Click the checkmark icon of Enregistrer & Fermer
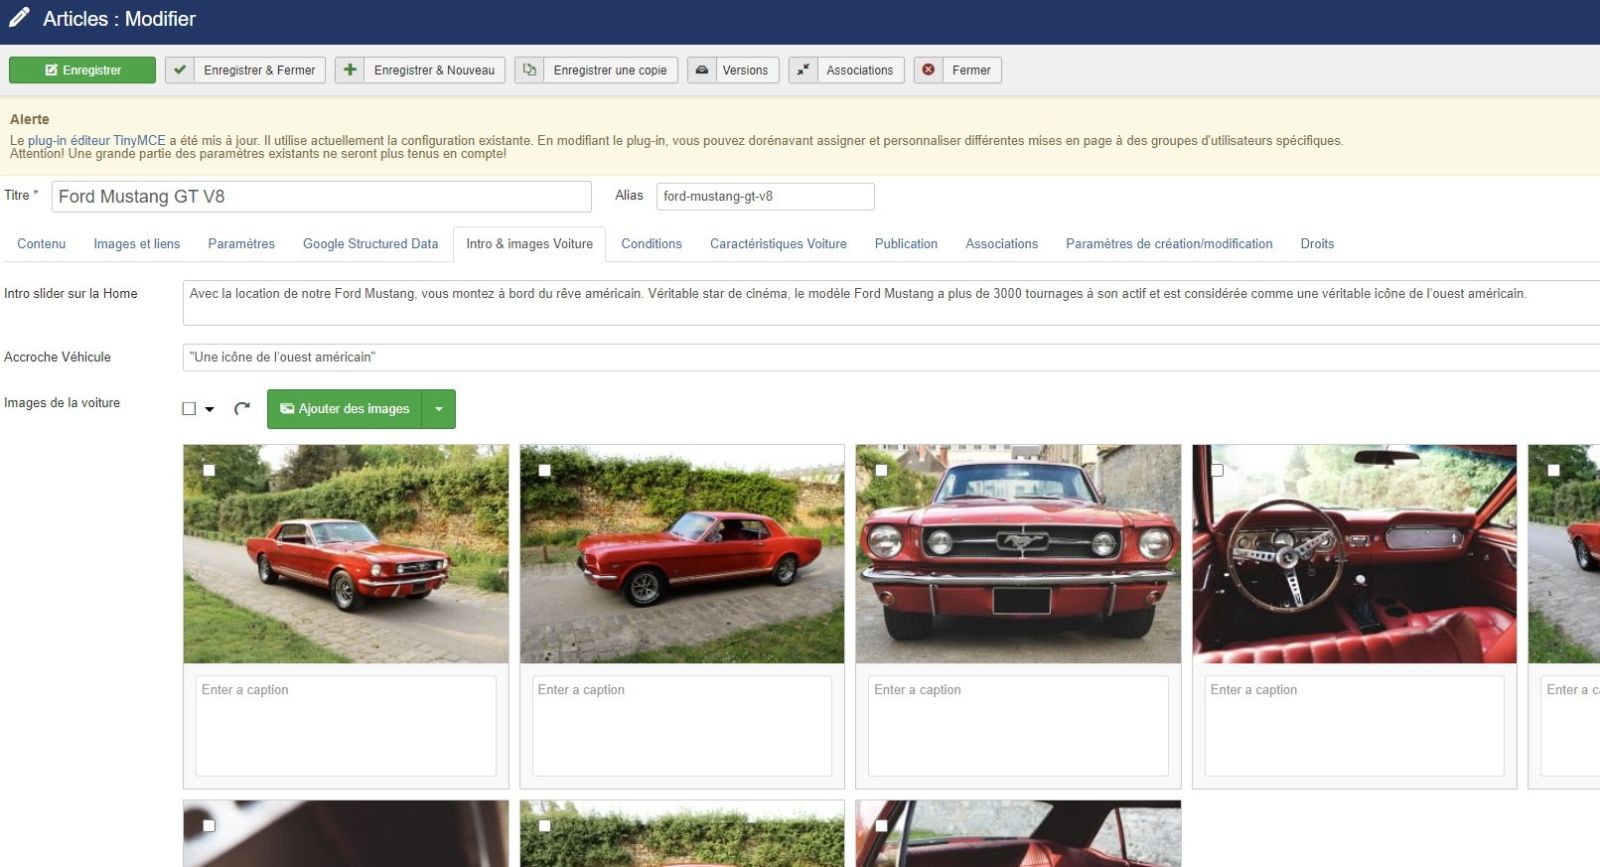 [180, 70]
